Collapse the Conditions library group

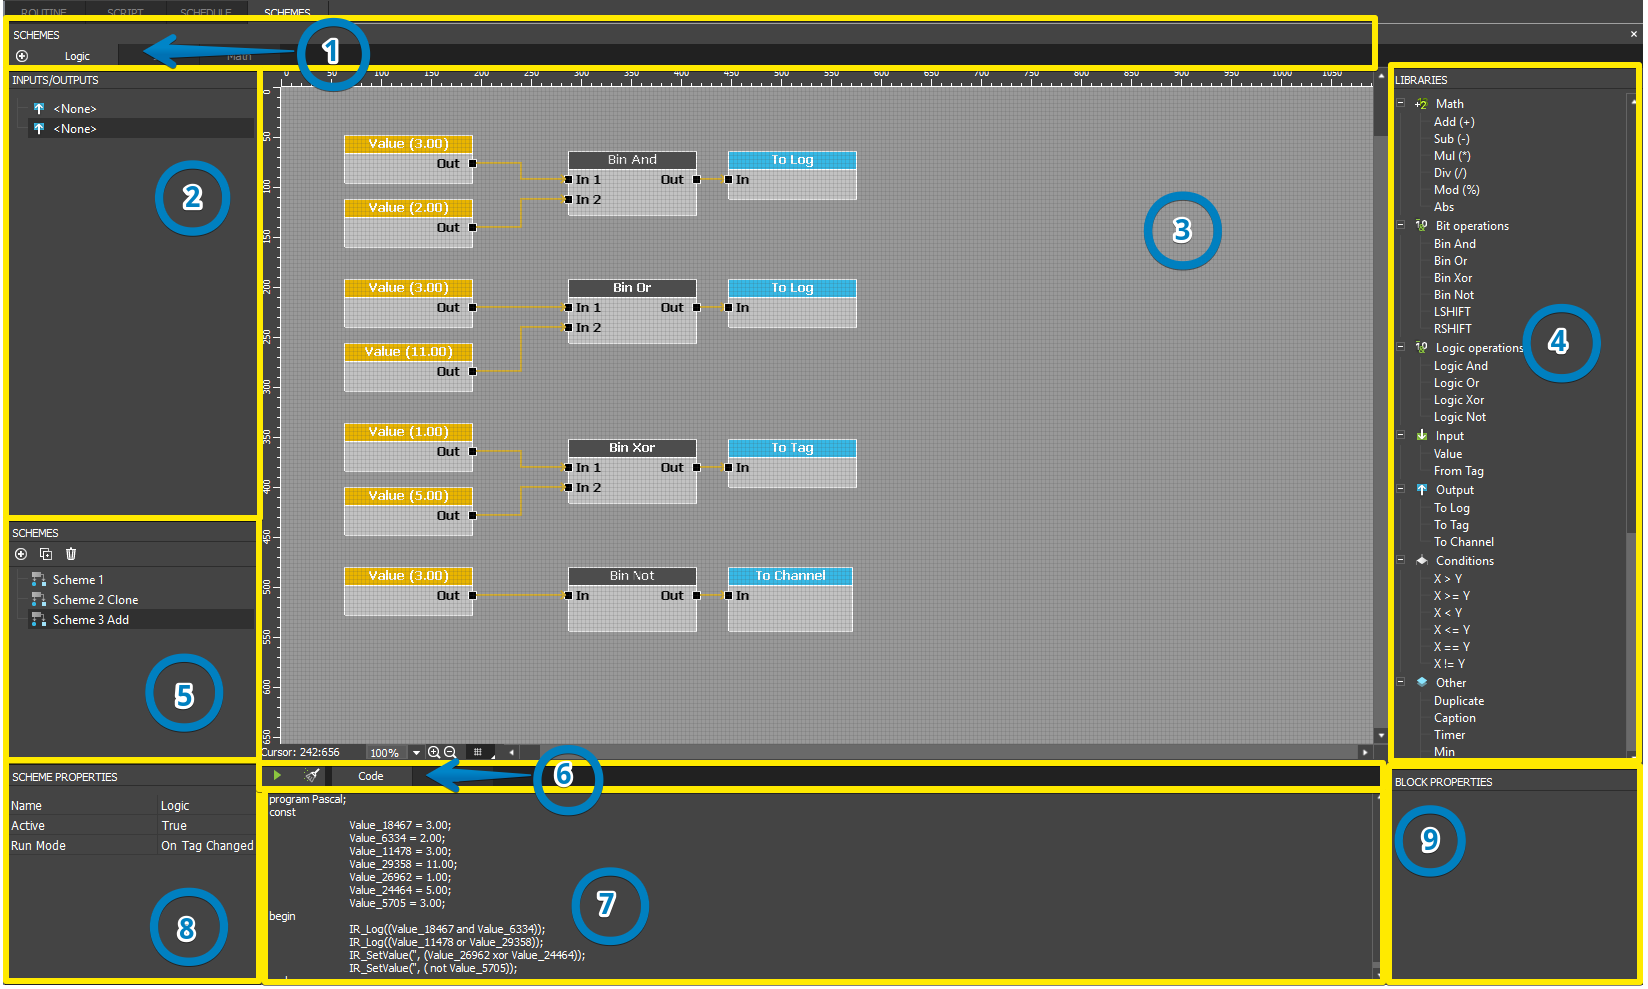coord(1401,560)
